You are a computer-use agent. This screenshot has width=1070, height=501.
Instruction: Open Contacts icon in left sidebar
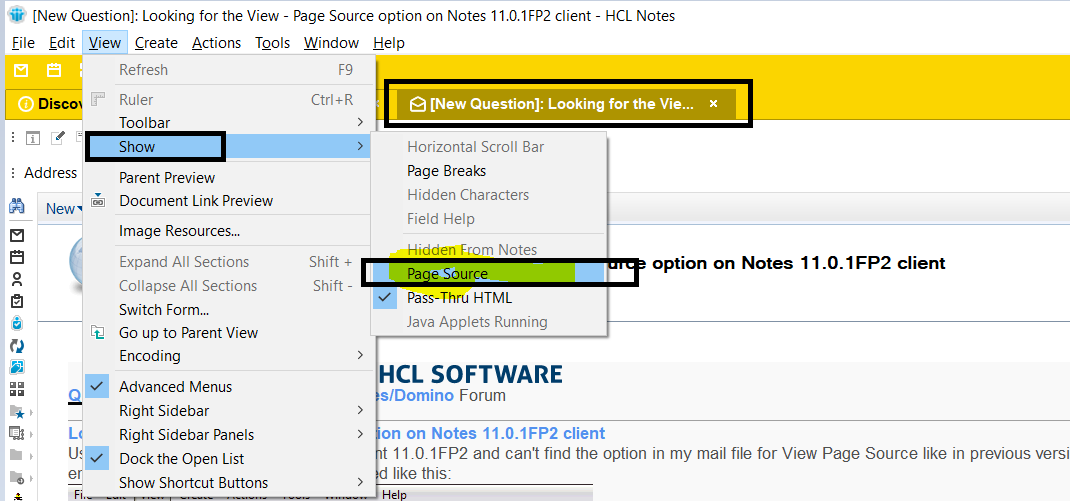17,279
